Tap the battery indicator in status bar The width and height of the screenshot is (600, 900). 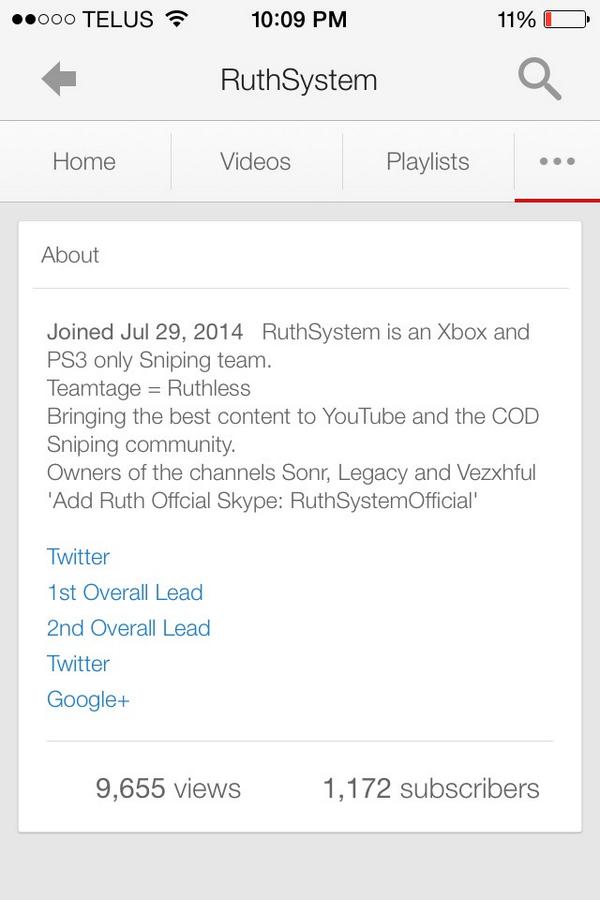(x=567, y=20)
